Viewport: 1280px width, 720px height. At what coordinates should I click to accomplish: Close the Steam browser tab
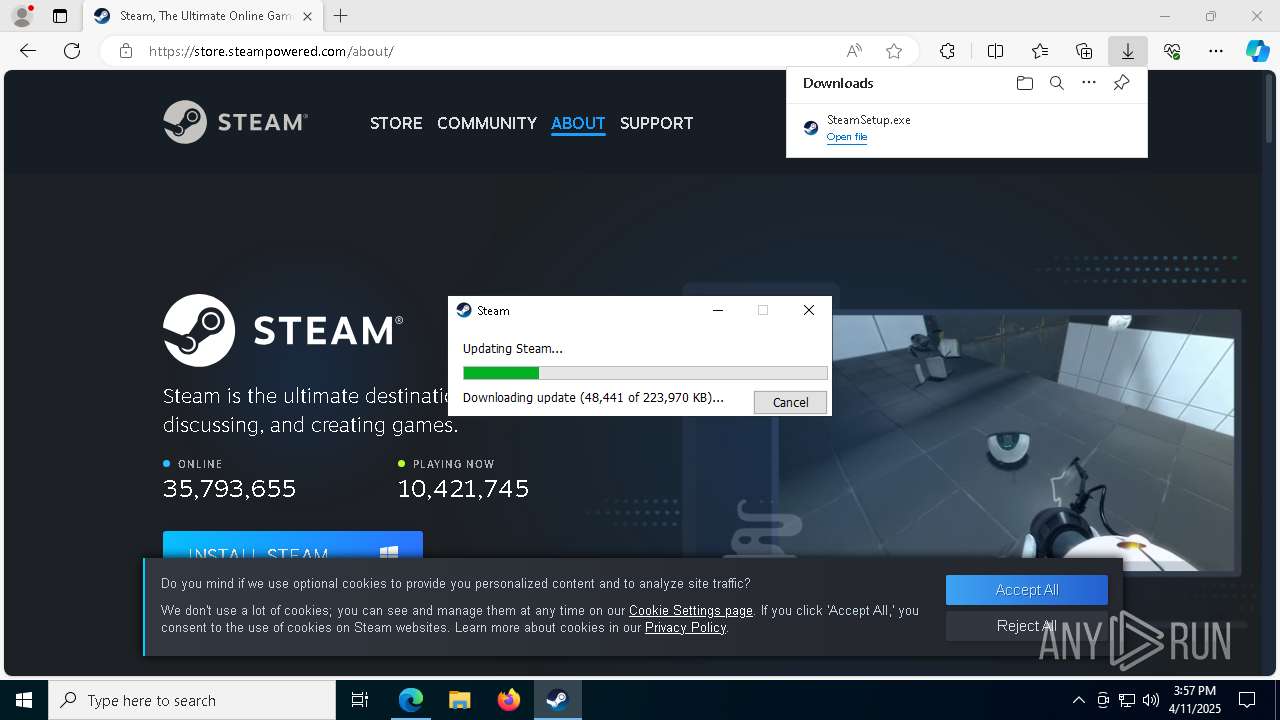pos(307,16)
